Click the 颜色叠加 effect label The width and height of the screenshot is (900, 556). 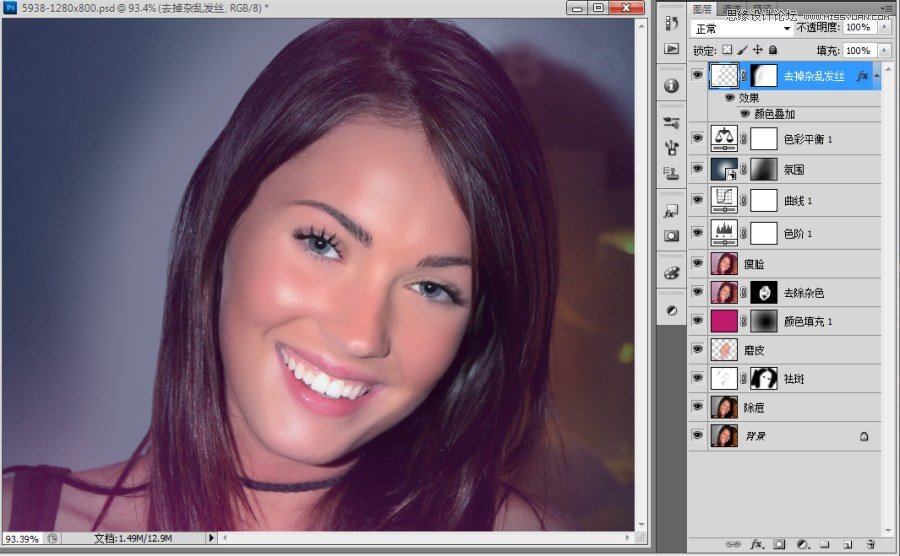[x=774, y=114]
